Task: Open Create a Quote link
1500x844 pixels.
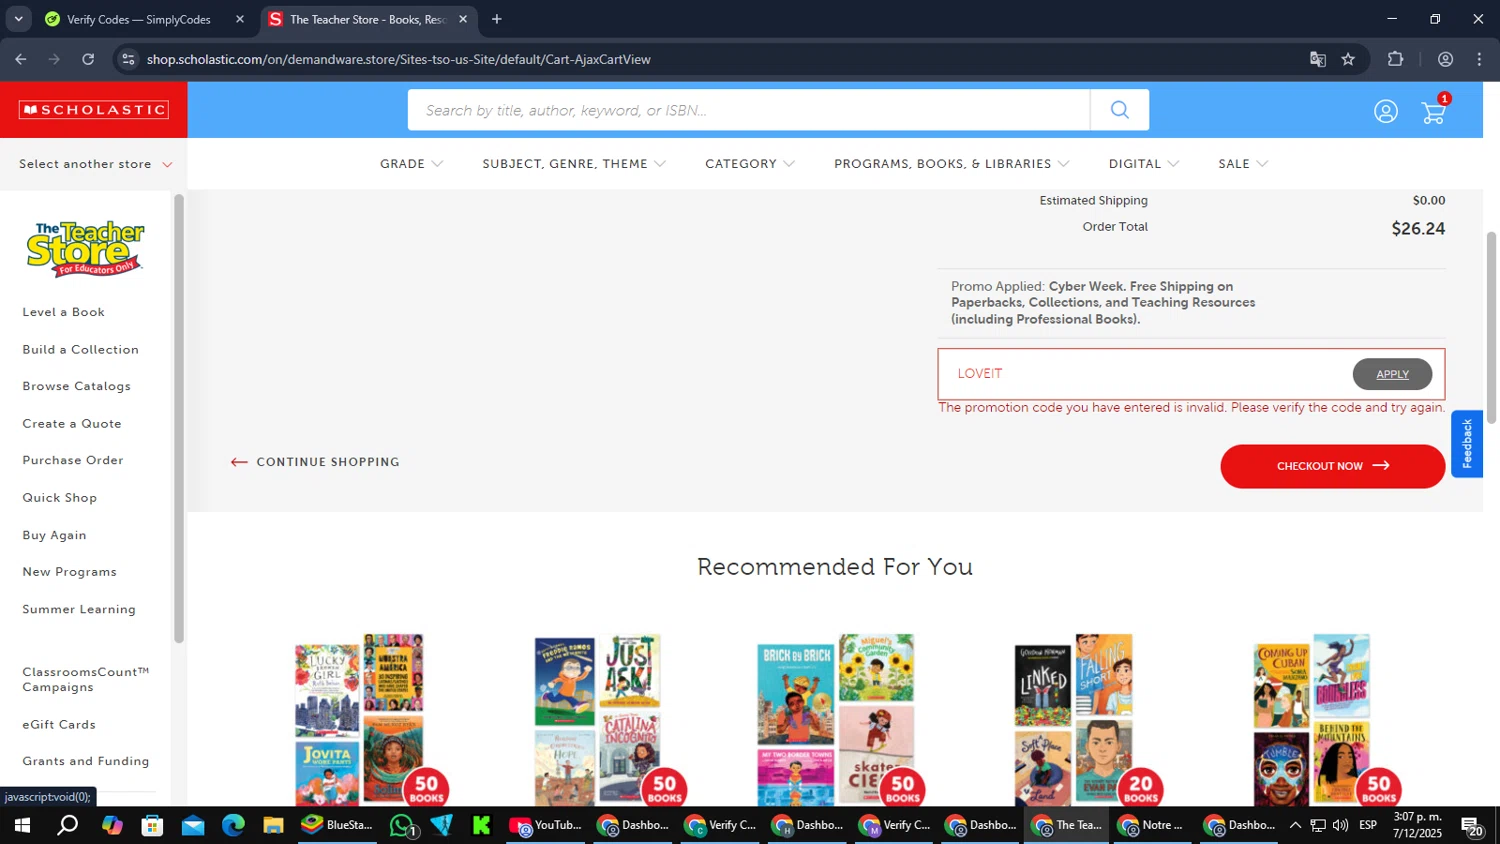Action: point(72,423)
